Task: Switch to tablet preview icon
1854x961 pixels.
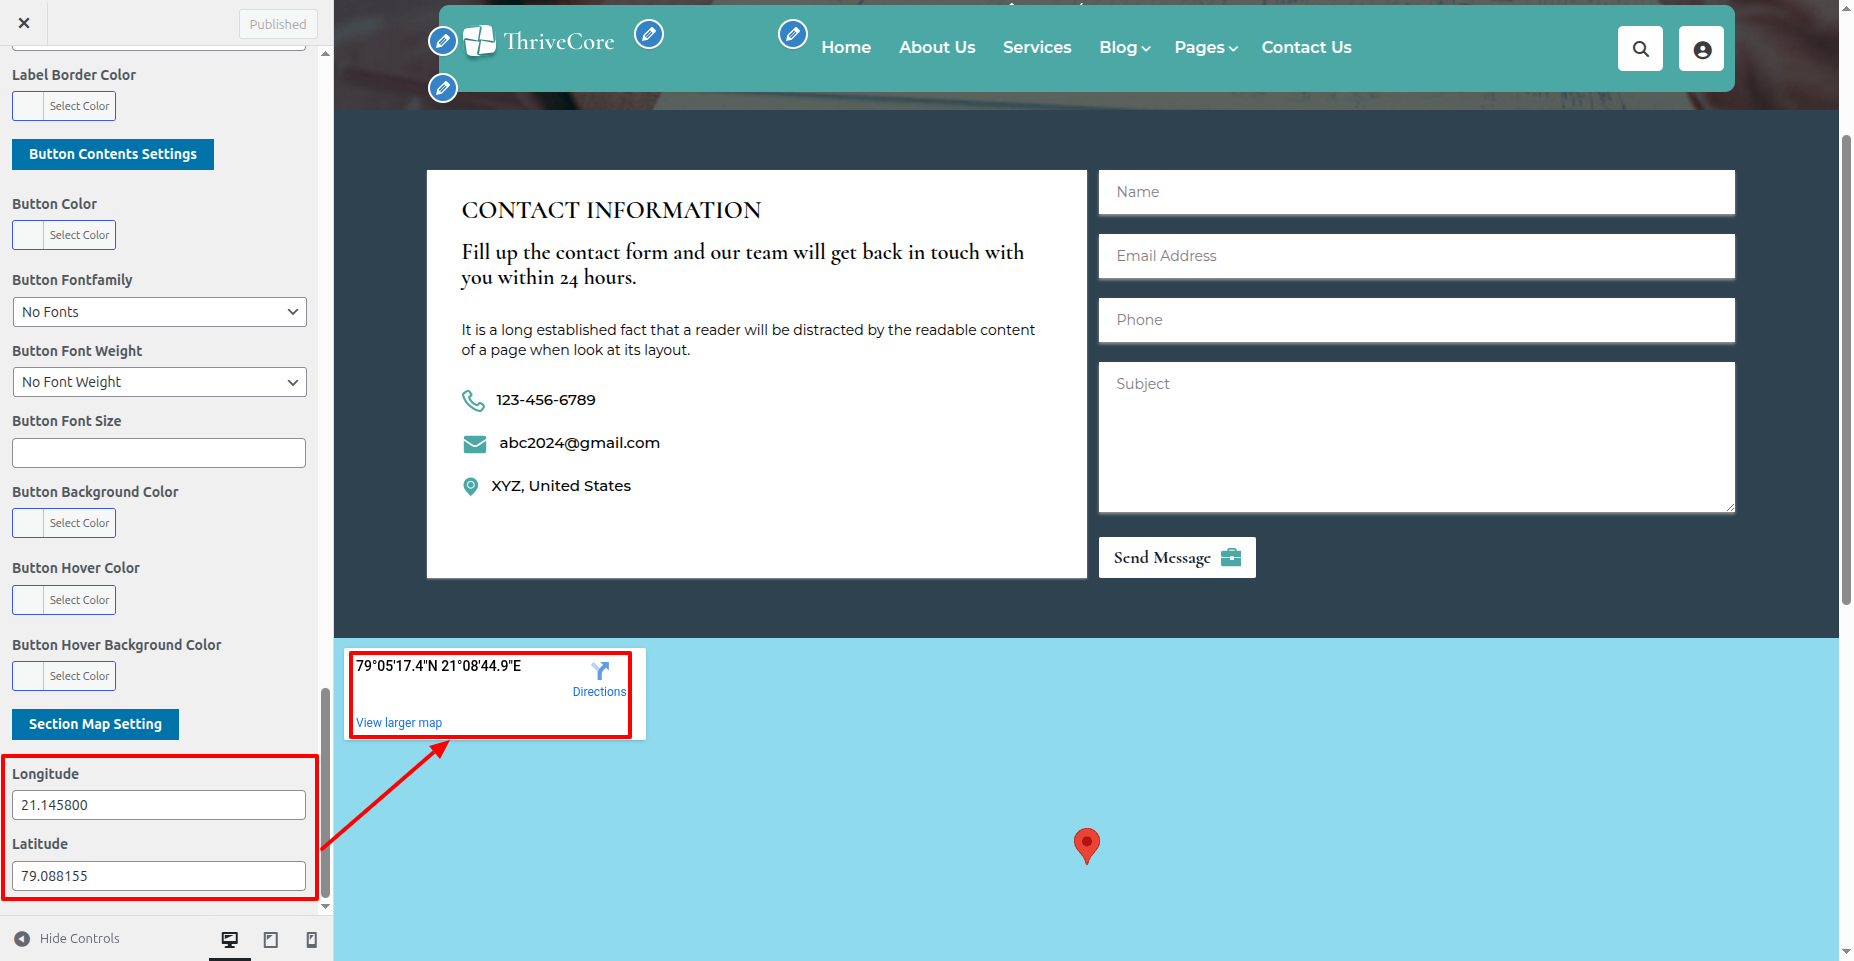Action: [270, 939]
